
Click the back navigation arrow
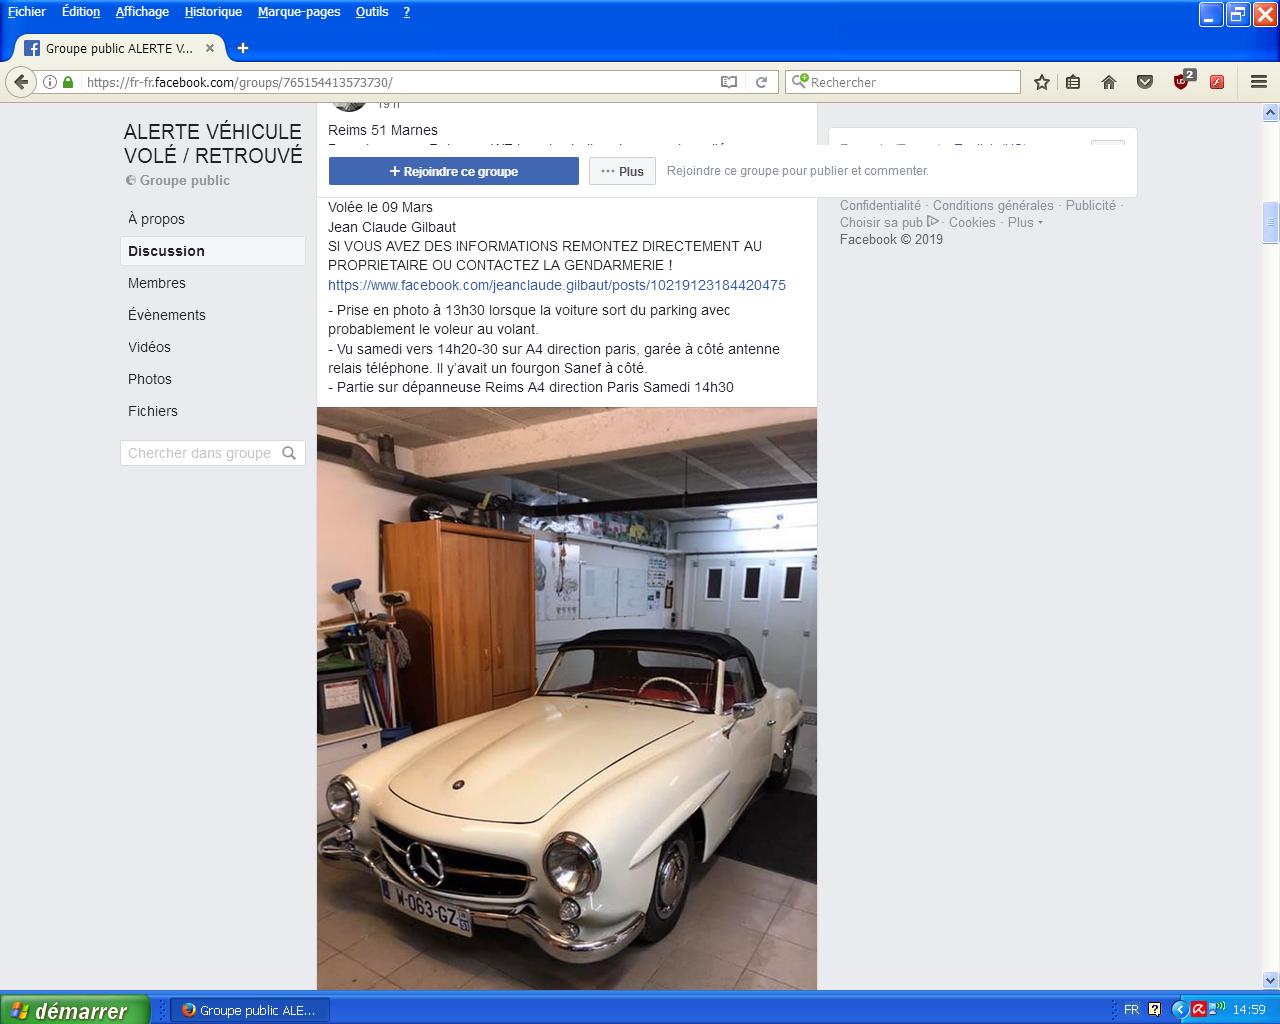[x=21, y=82]
